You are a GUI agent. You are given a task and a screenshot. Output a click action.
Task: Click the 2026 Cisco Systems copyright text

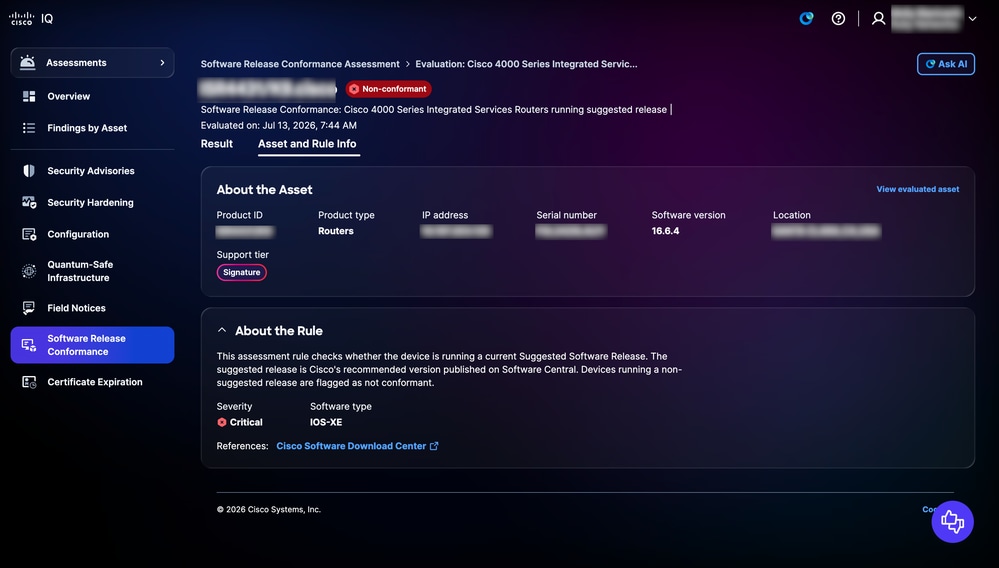coord(269,509)
